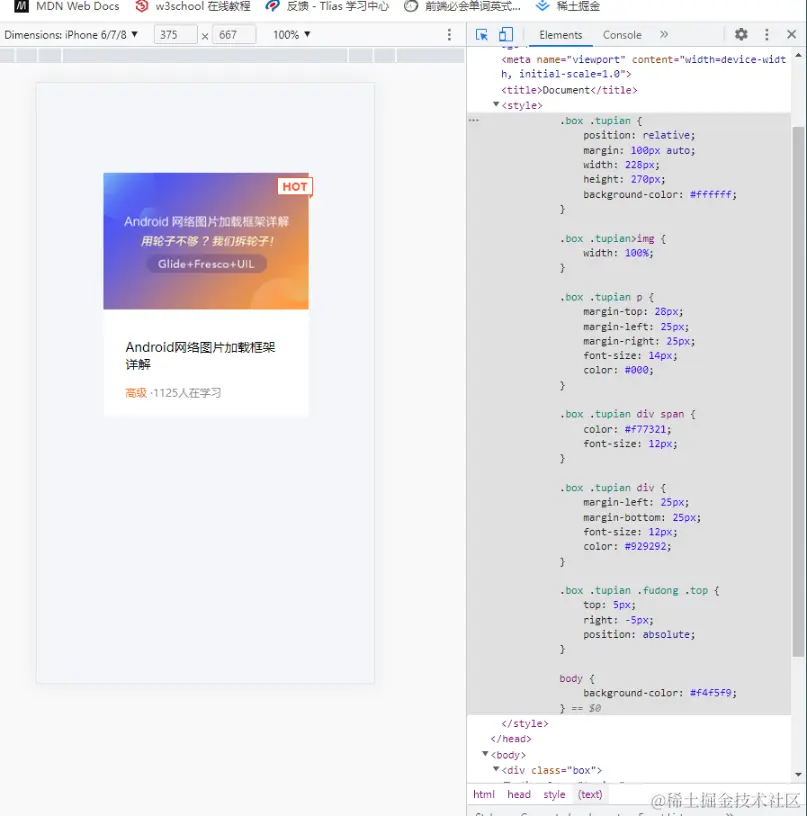Click the viewport width 375 input field

click(175, 33)
